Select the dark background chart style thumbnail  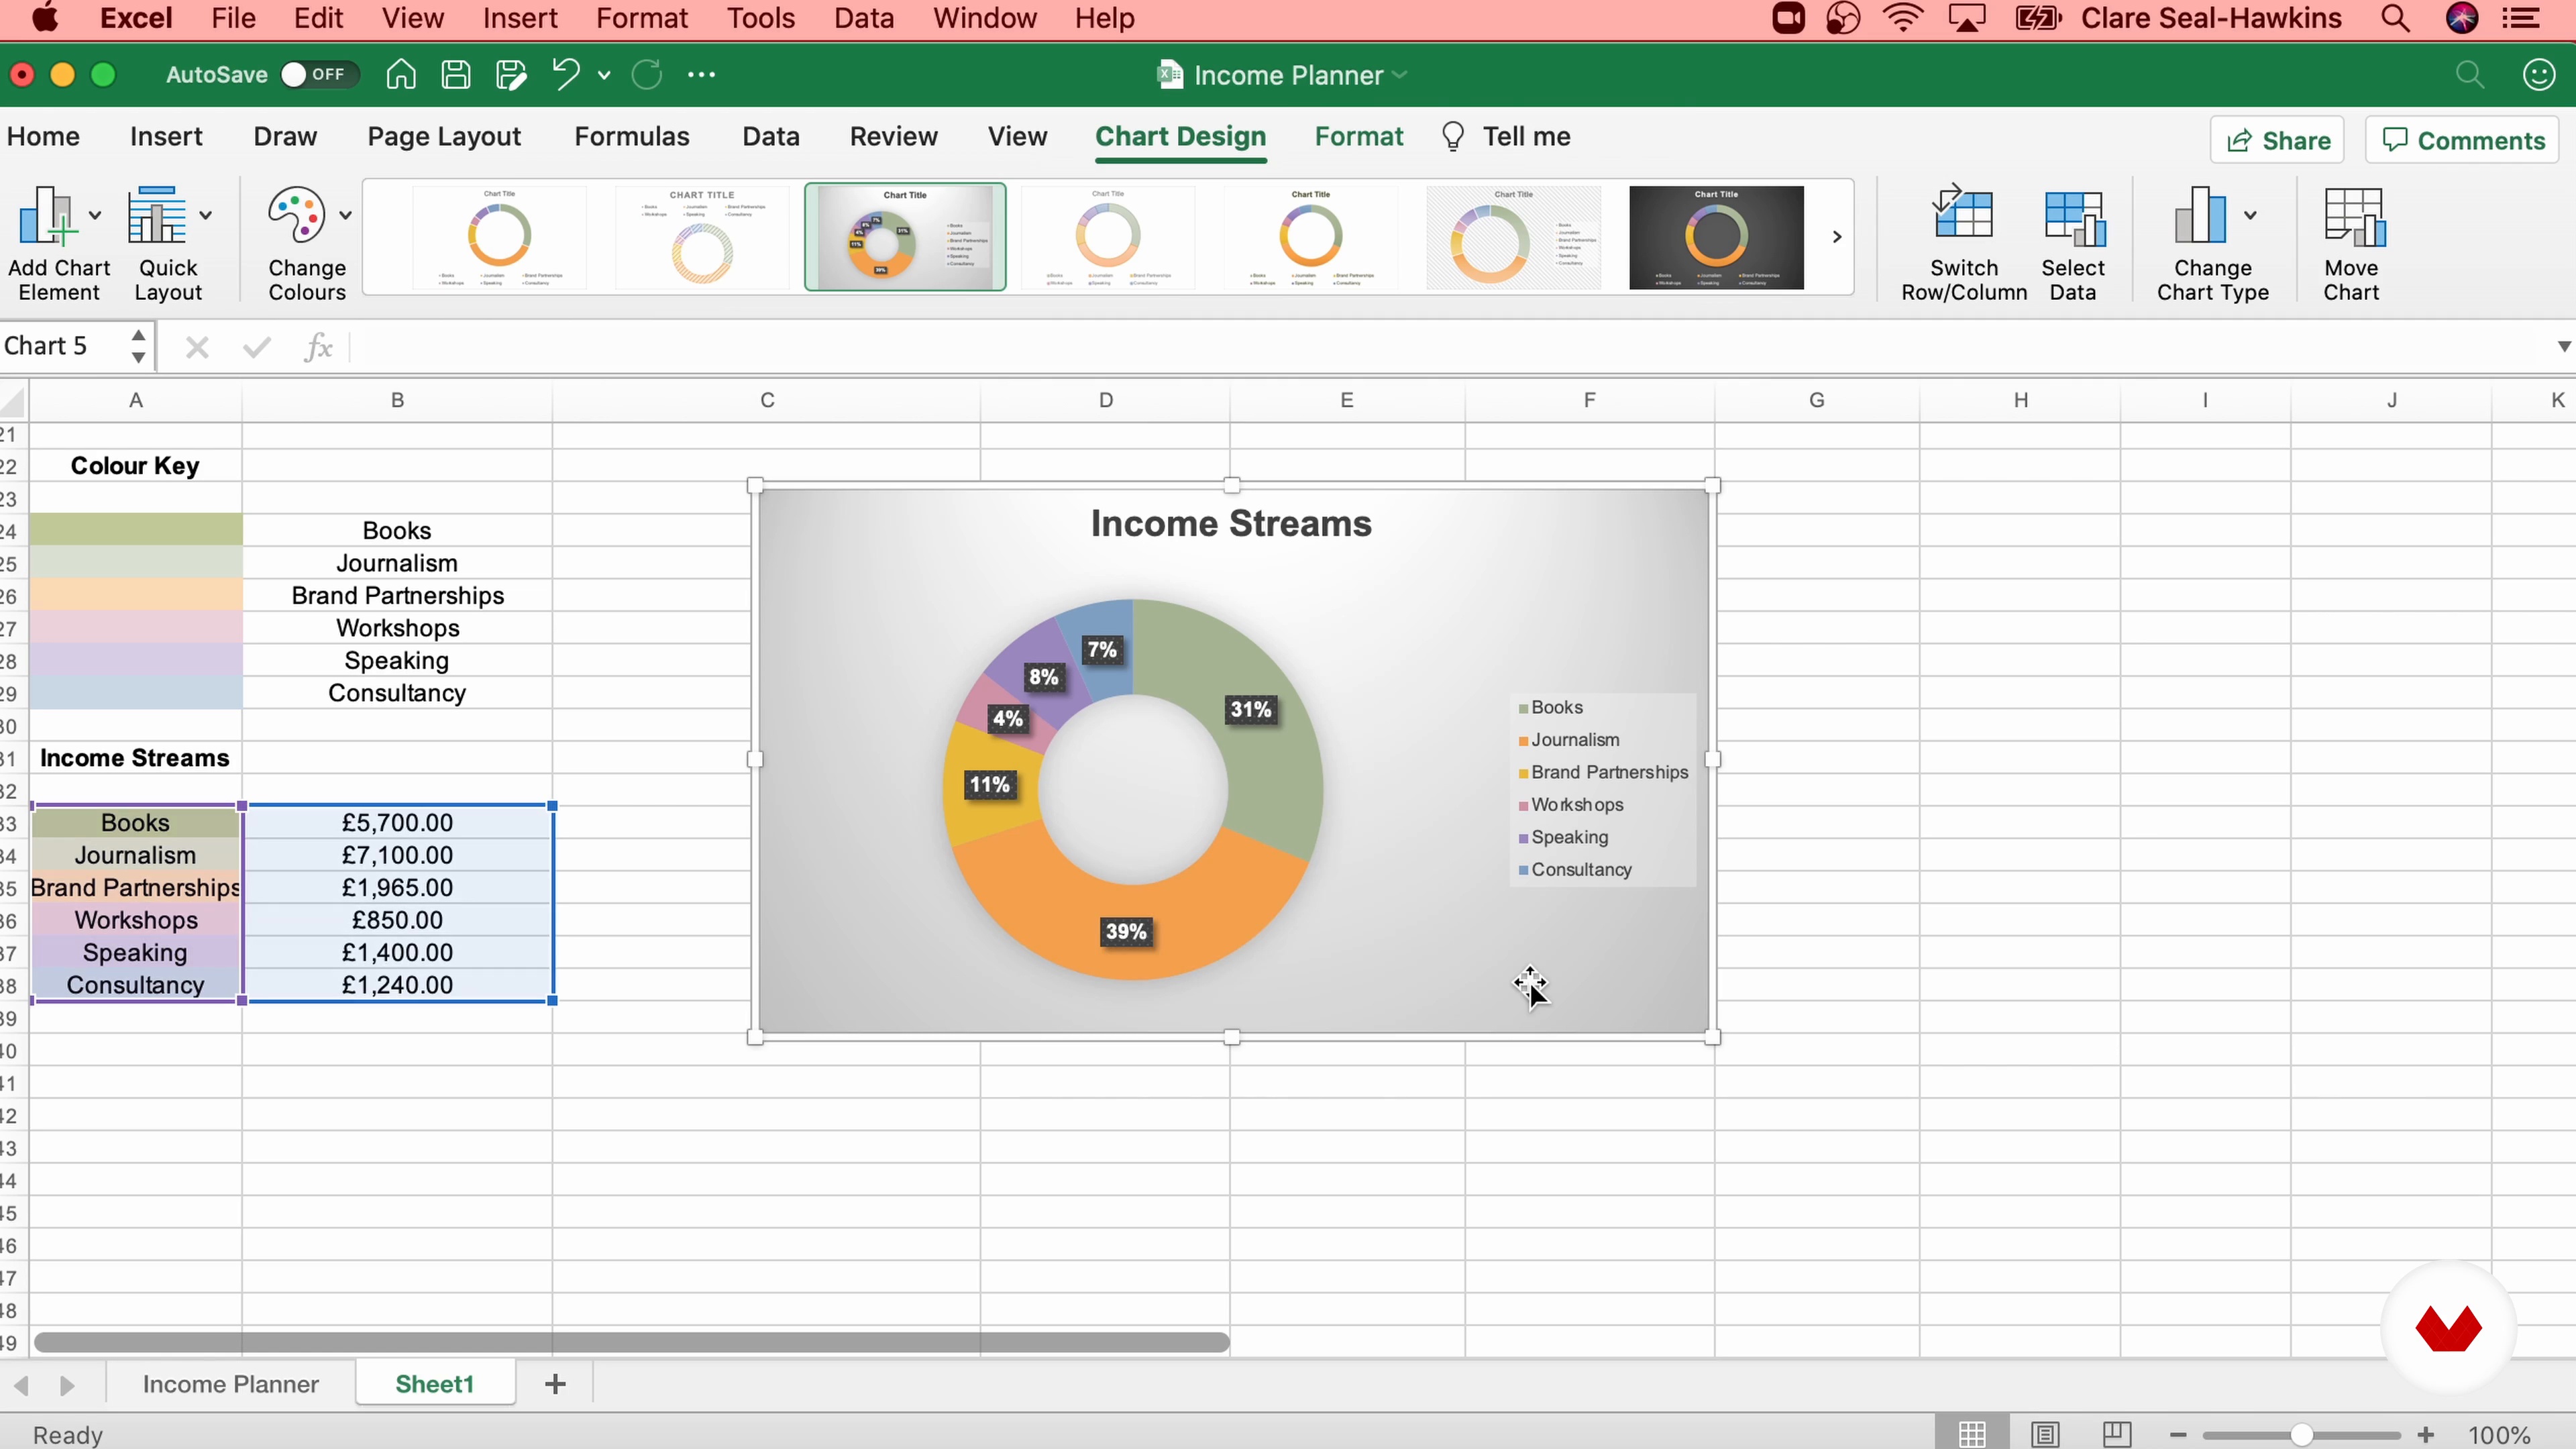(1716, 237)
